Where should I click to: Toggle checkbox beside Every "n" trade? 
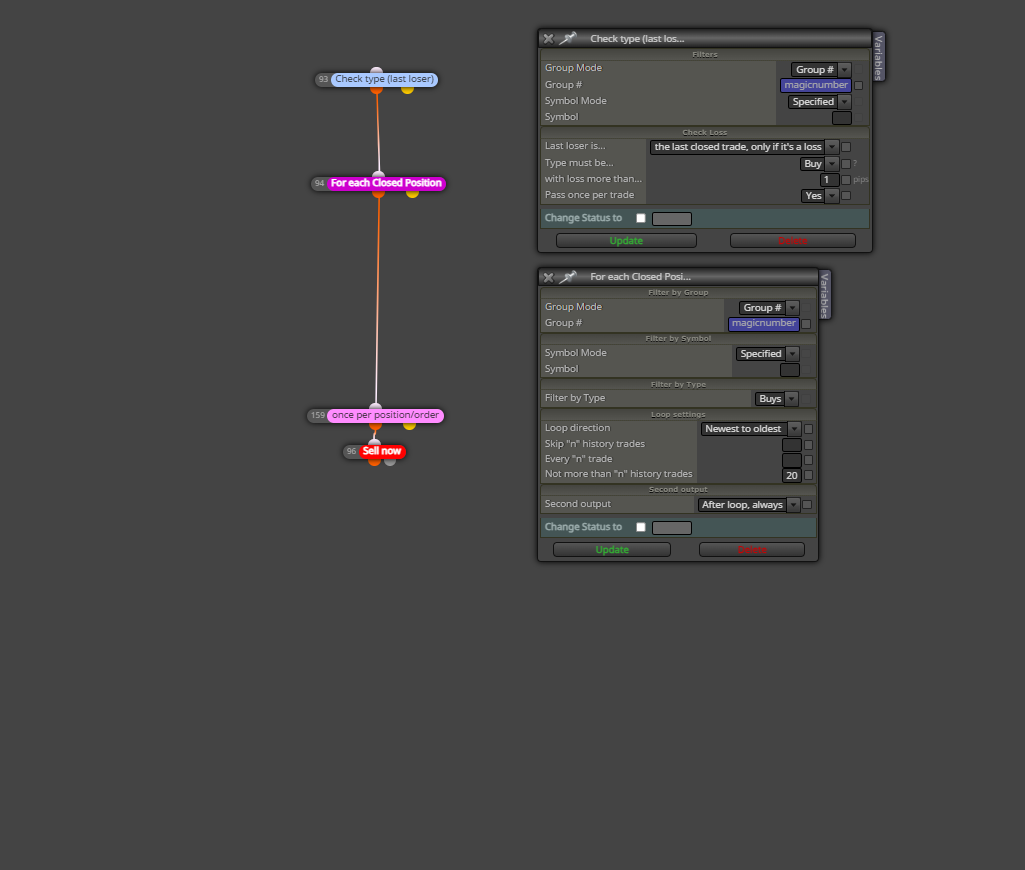(x=809, y=460)
